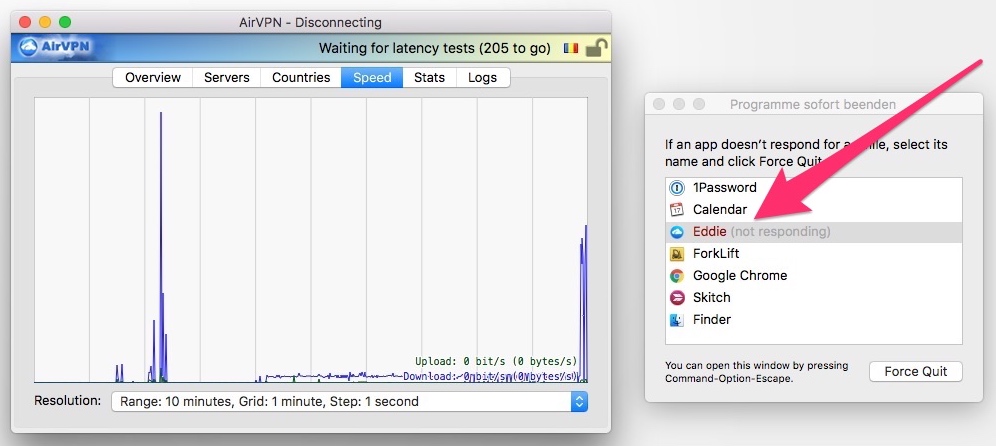Click the AirVPN cloud logo
This screenshot has height=446, width=996.
pyautogui.click(x=54, y=48)
